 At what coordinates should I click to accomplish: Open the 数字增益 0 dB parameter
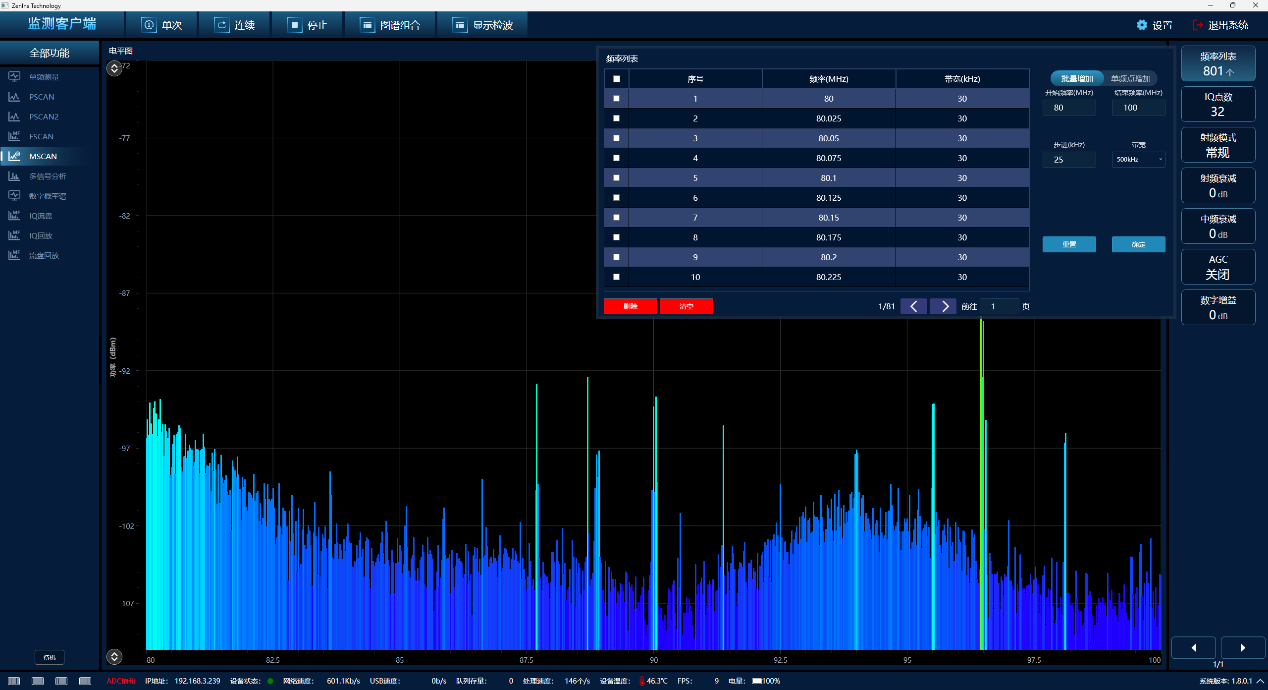1217,308
